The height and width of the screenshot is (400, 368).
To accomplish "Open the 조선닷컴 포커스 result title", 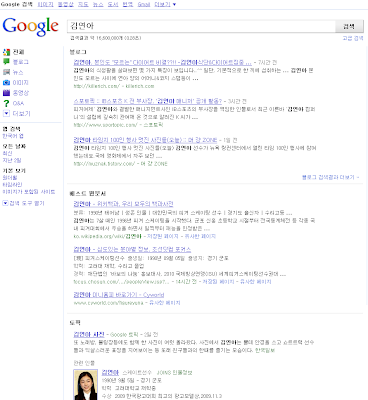I will 132,249.
